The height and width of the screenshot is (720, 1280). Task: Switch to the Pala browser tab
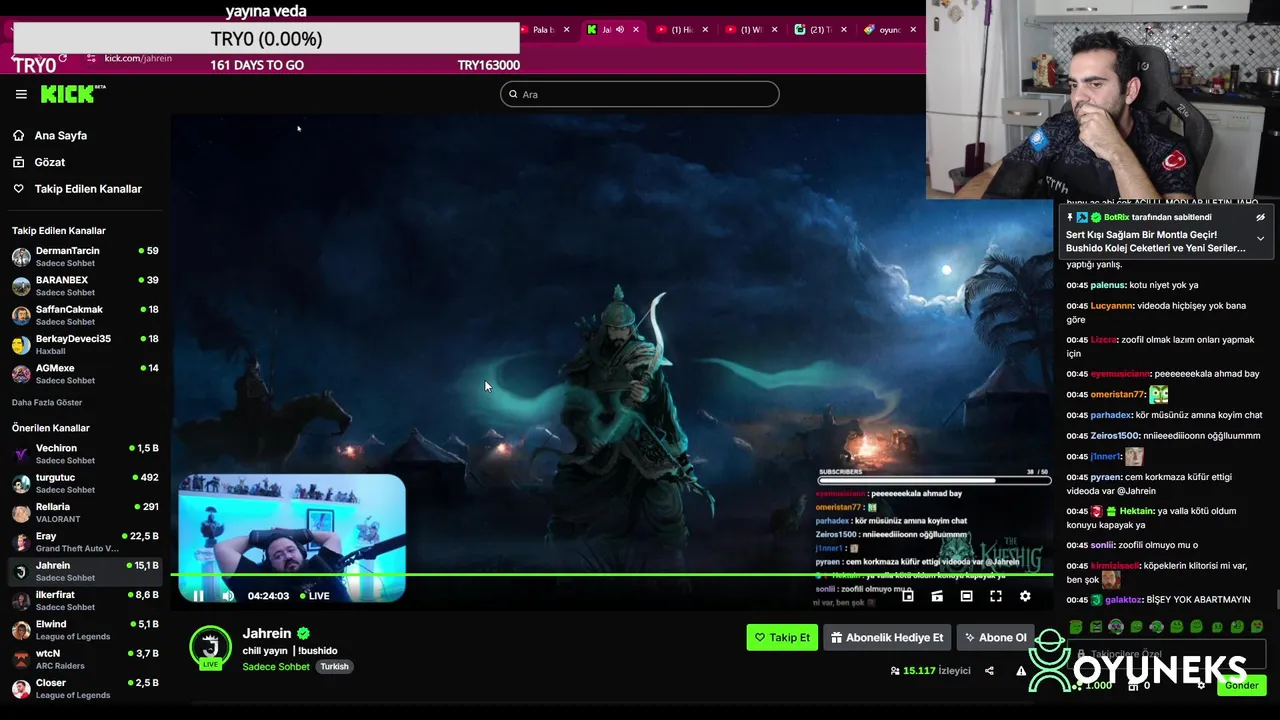click(x=546, y=30)
